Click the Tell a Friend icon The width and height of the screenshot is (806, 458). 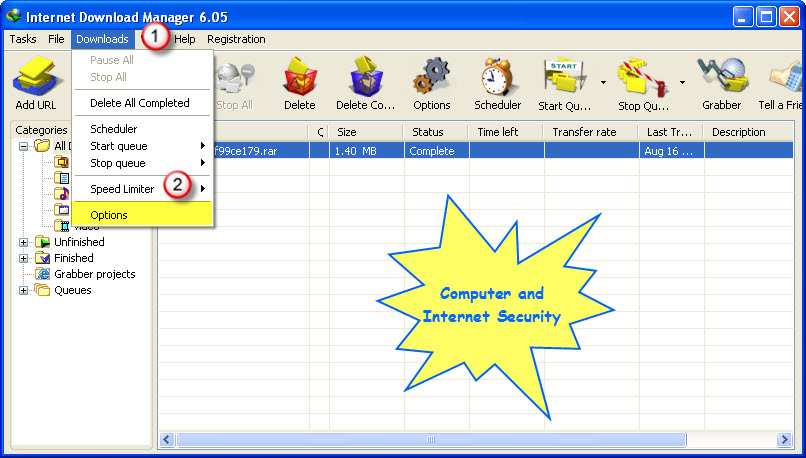pos(786,77)
